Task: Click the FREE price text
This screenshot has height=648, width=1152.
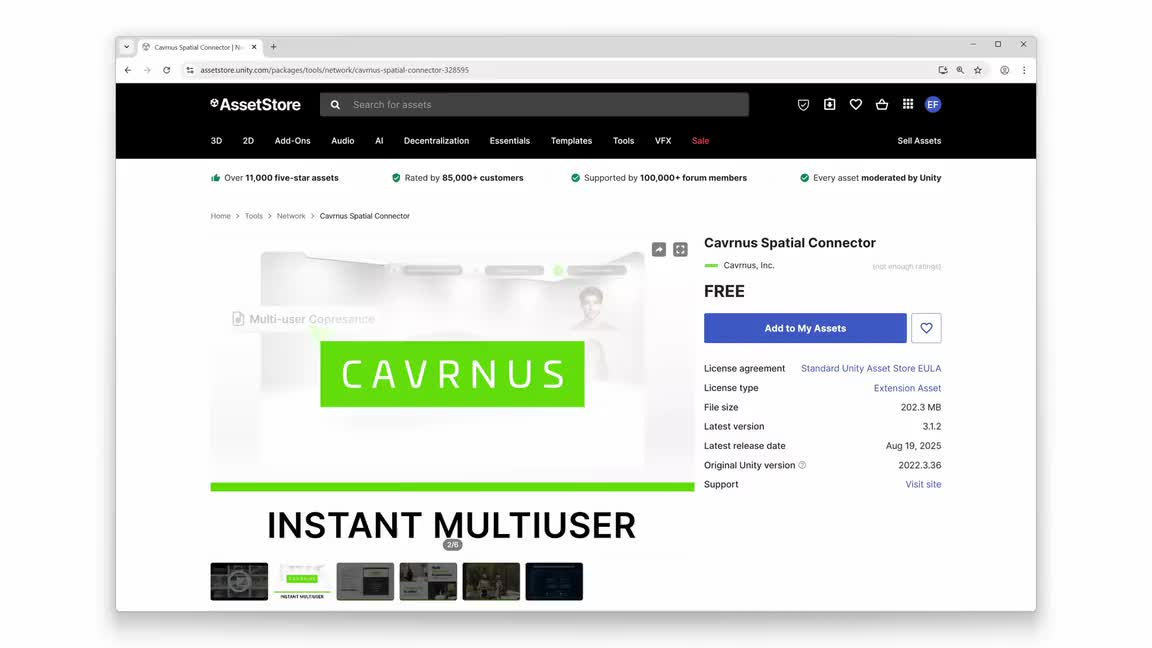Action: point(724,291)
